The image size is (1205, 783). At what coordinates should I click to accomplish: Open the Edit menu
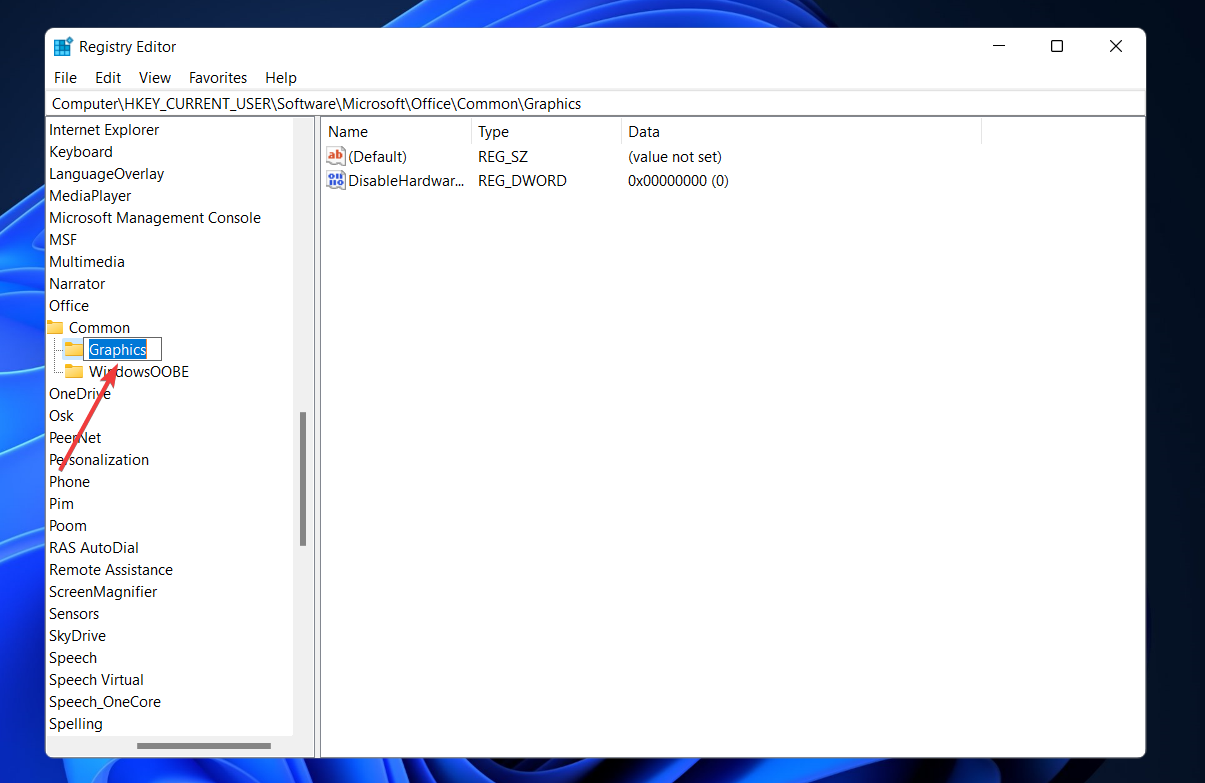(x=108, y=77)
